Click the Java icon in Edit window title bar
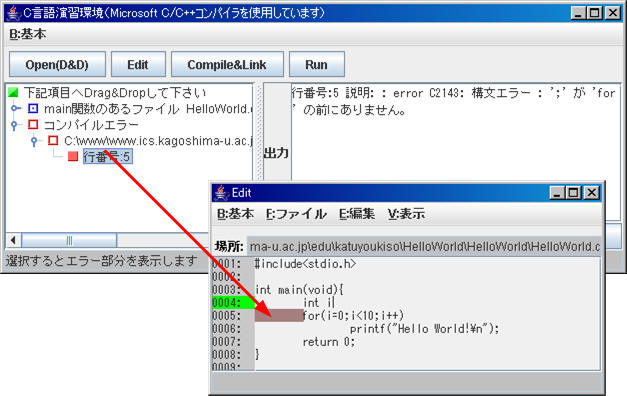The image size is (627, 396). click(x=221, y=193)
